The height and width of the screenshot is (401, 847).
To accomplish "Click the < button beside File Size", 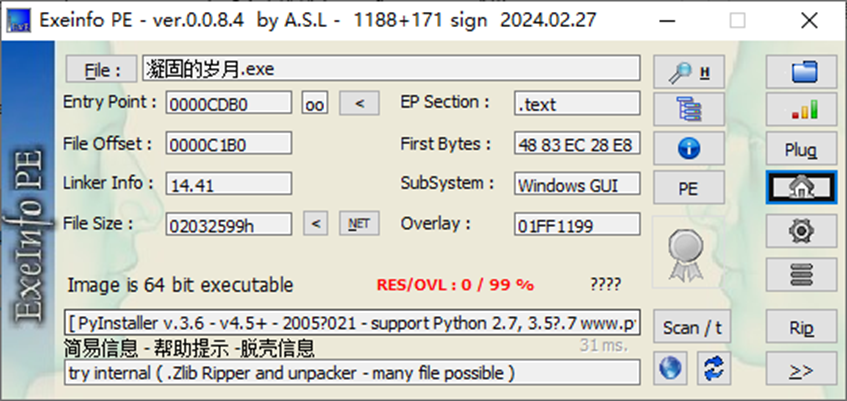I will coord(314,224).
